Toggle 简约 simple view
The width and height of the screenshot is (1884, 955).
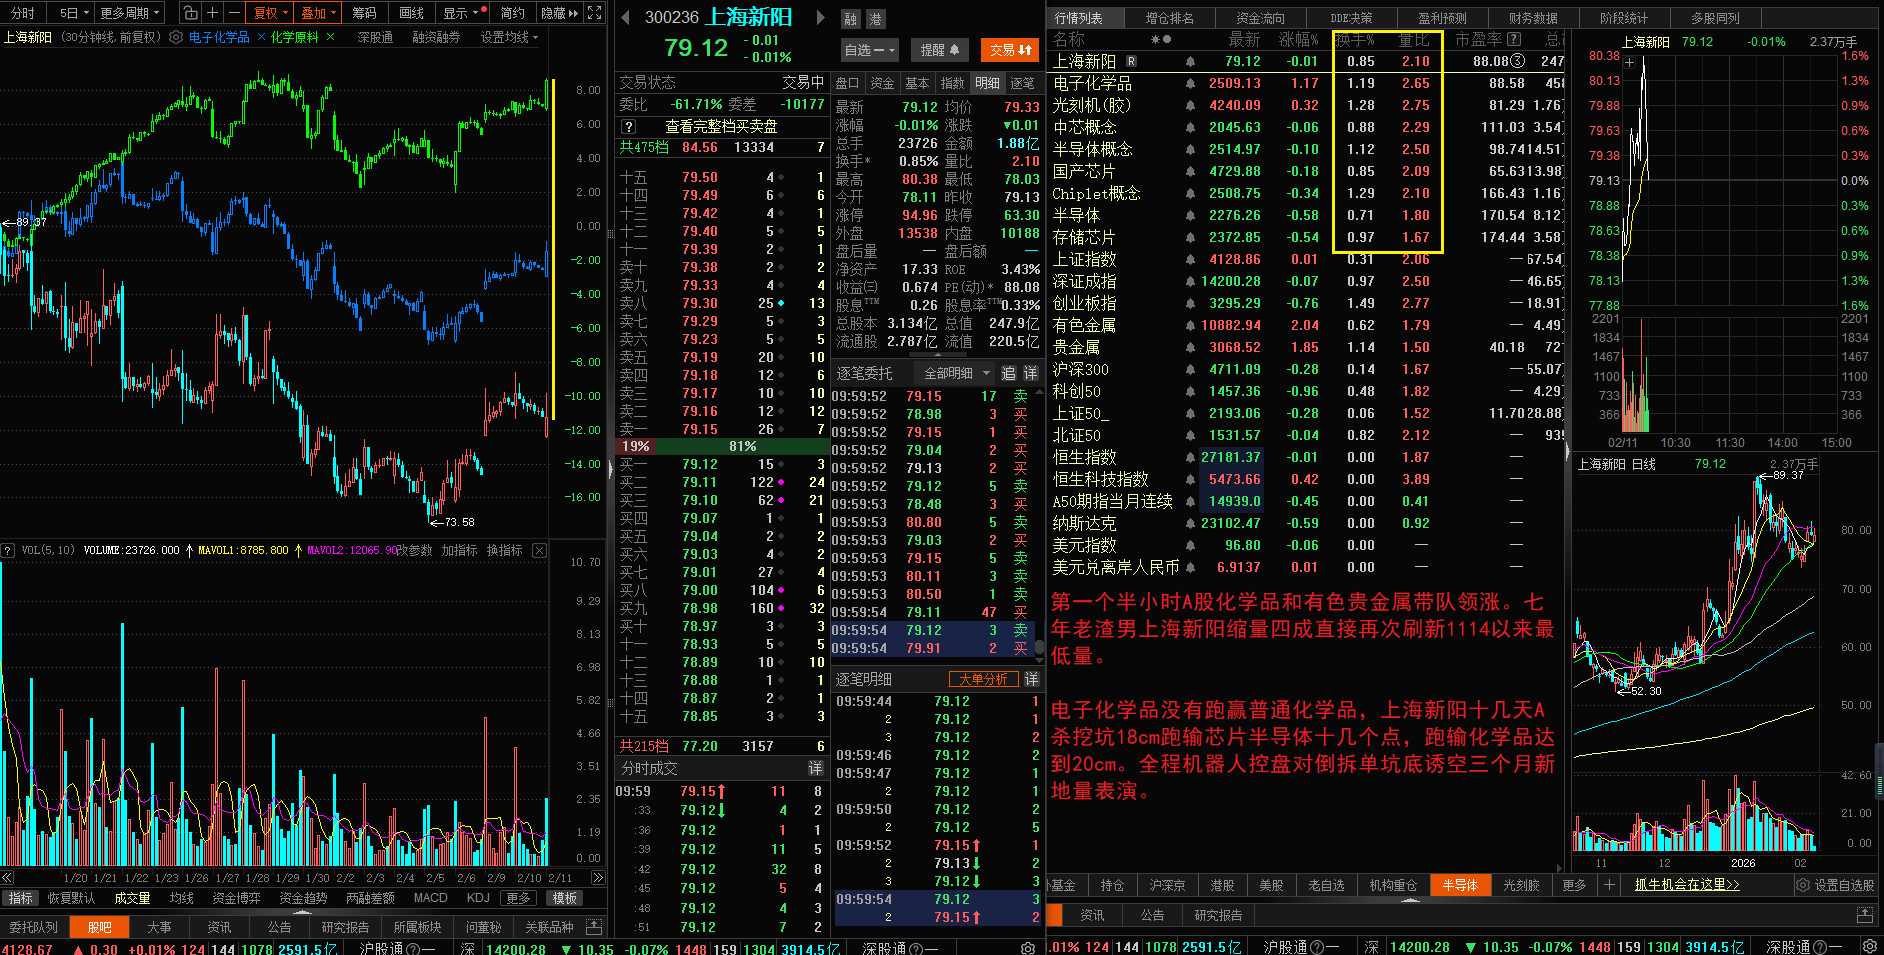pos(512,13)
